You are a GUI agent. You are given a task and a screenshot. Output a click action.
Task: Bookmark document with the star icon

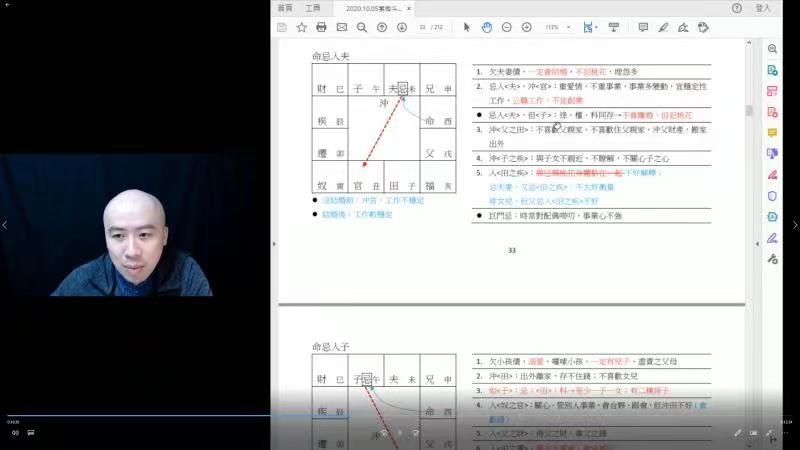tap(302, 28)
